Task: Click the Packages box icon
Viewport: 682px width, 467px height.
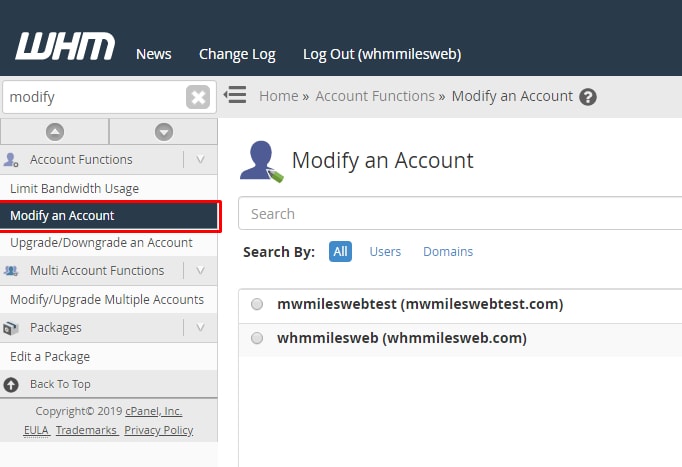Action: pyautogui.click(x=10, y=328)
